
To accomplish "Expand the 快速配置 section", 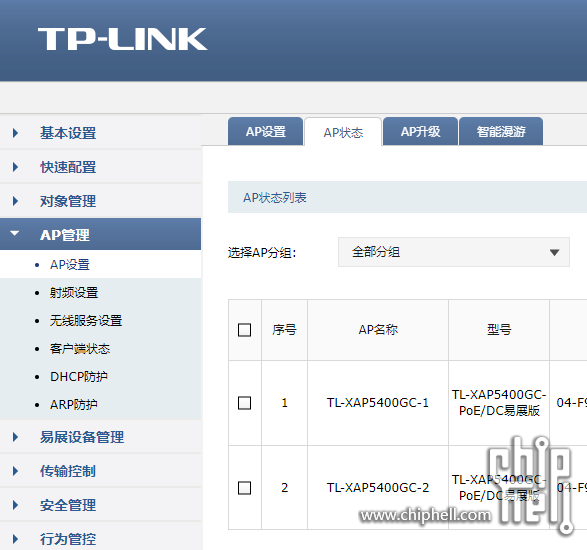I will [x=100, y=167].
